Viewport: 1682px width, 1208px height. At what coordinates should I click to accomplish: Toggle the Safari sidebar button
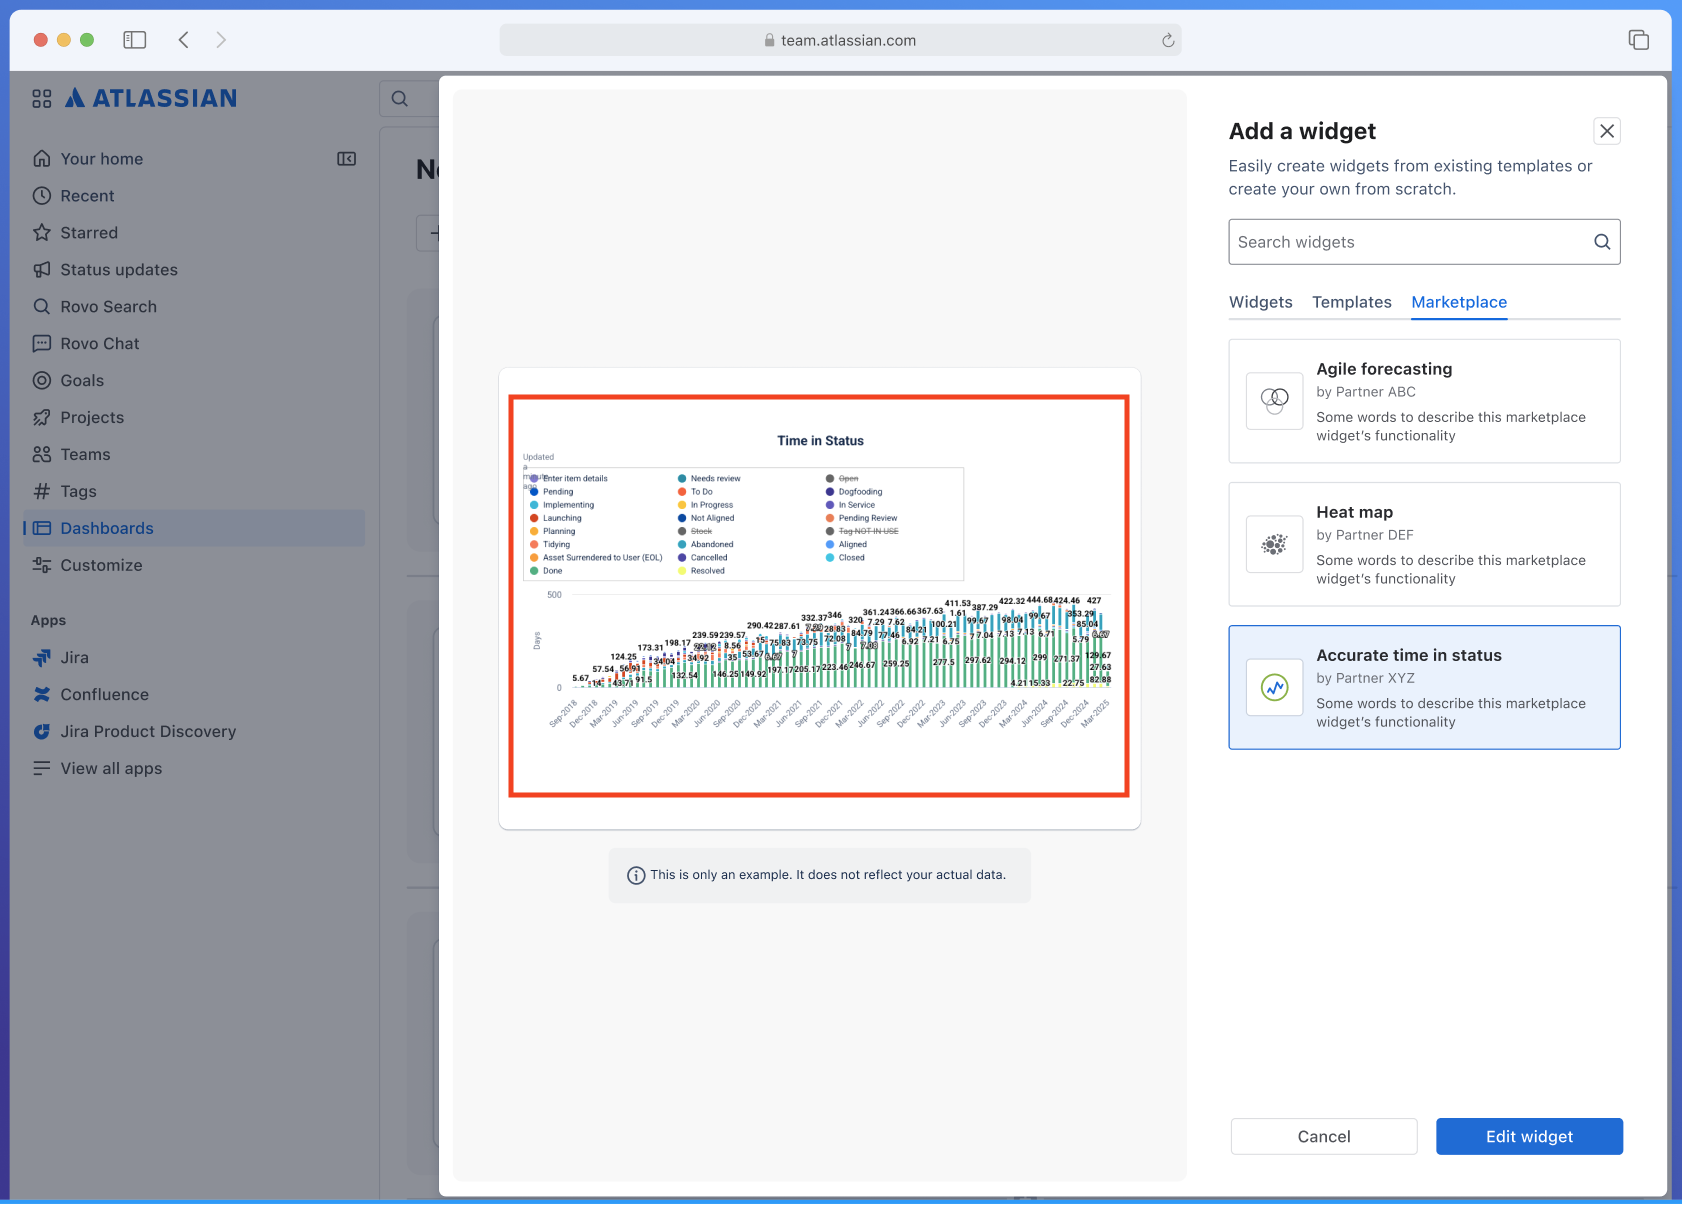coord(135,40)
